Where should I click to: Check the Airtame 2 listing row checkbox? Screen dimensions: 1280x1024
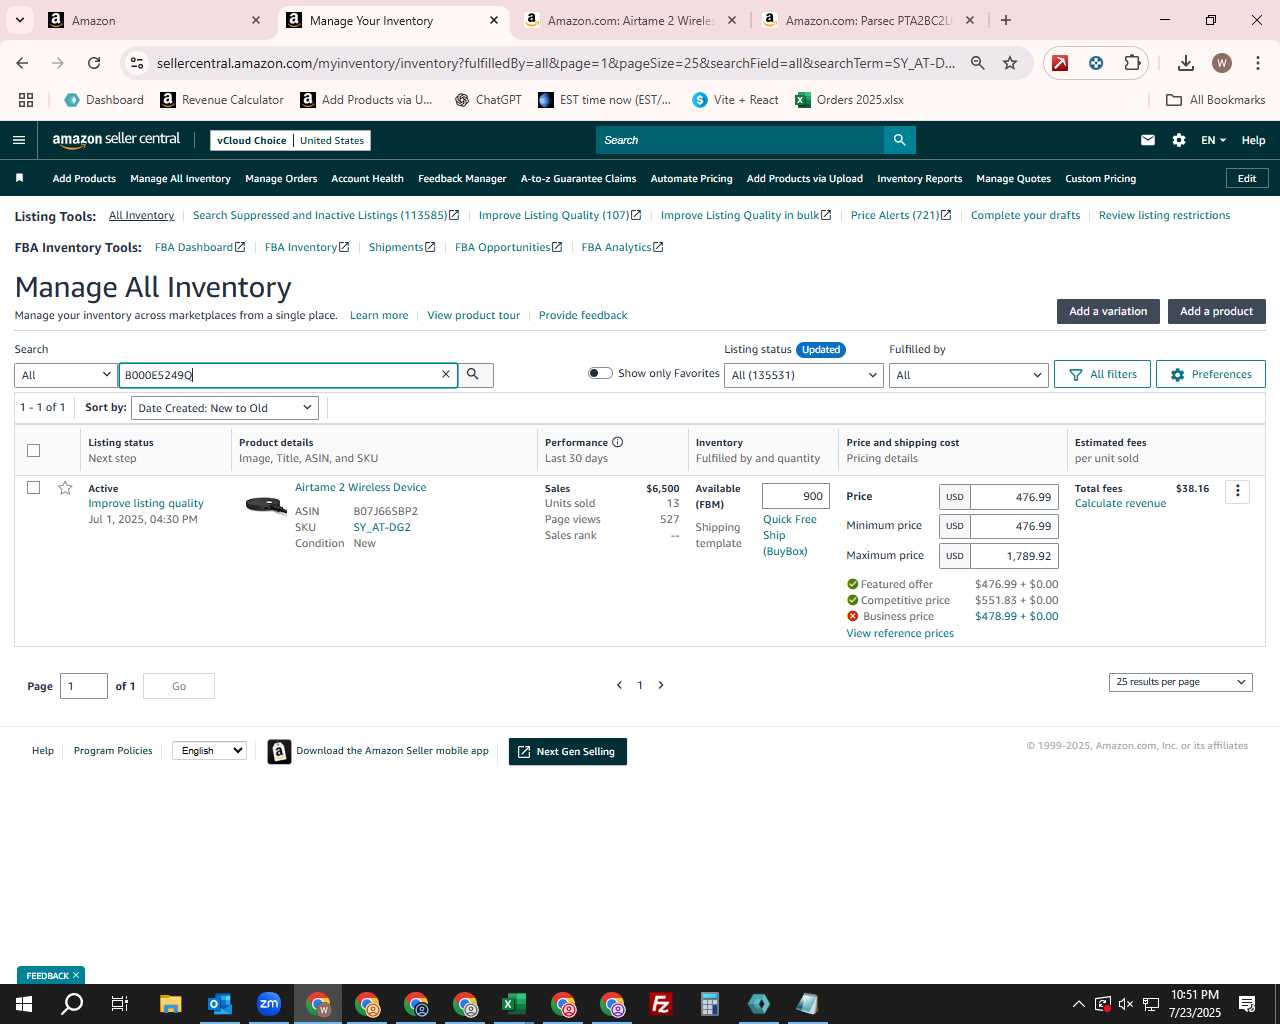point(33,488)
